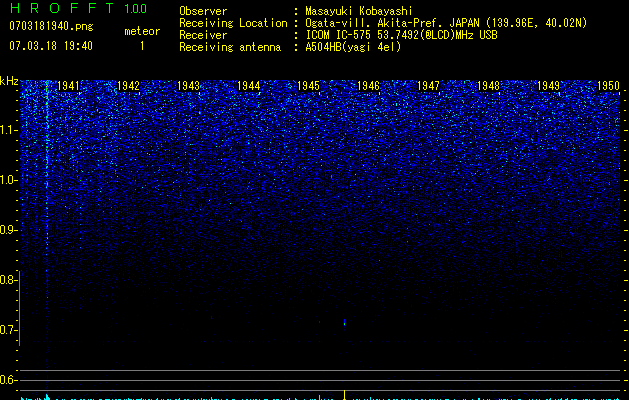Click the meteor echo blip near 0.7 kHz
This screenshot has height=400, width=629.
[x=344, y=323]
